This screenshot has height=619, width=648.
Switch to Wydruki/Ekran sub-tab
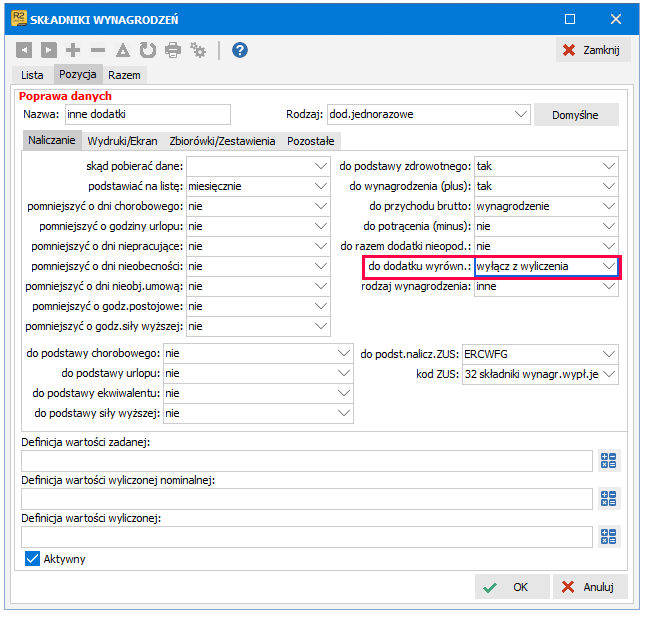point(122,141)
